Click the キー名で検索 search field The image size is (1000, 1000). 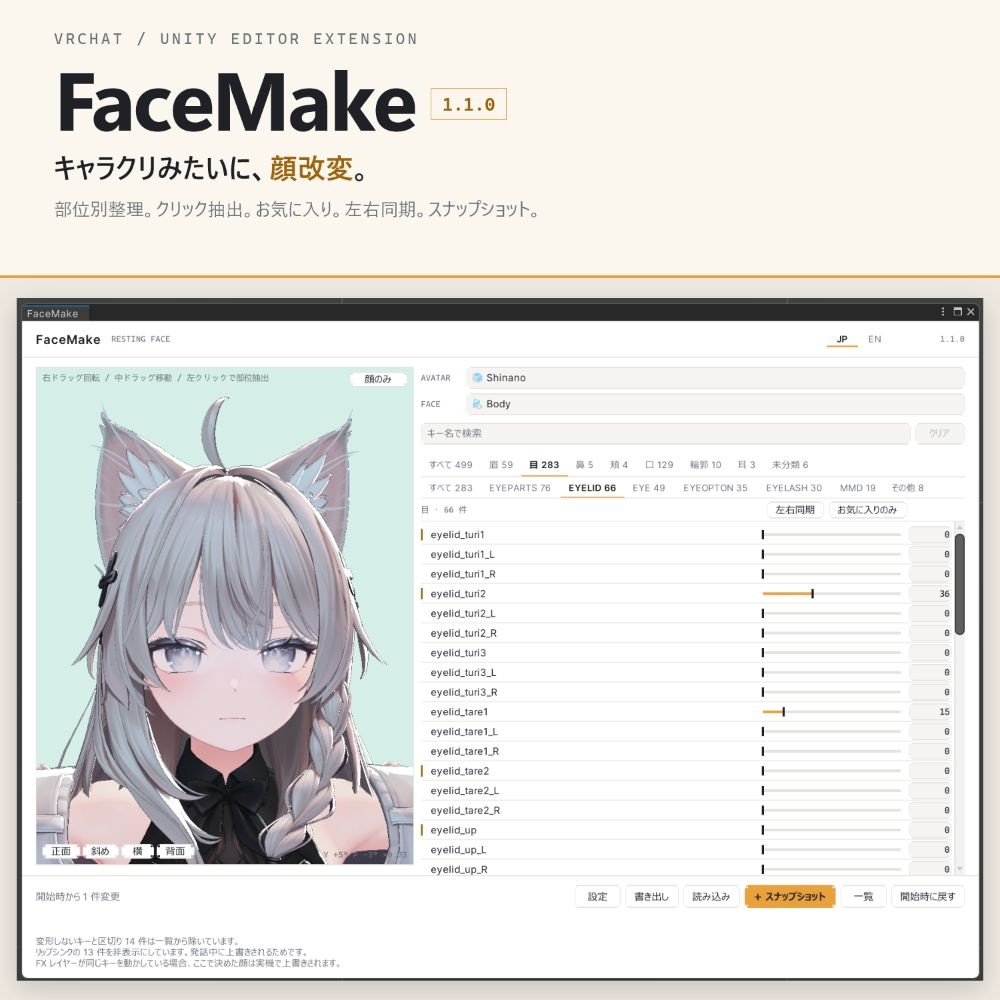[x=665, y=433]
